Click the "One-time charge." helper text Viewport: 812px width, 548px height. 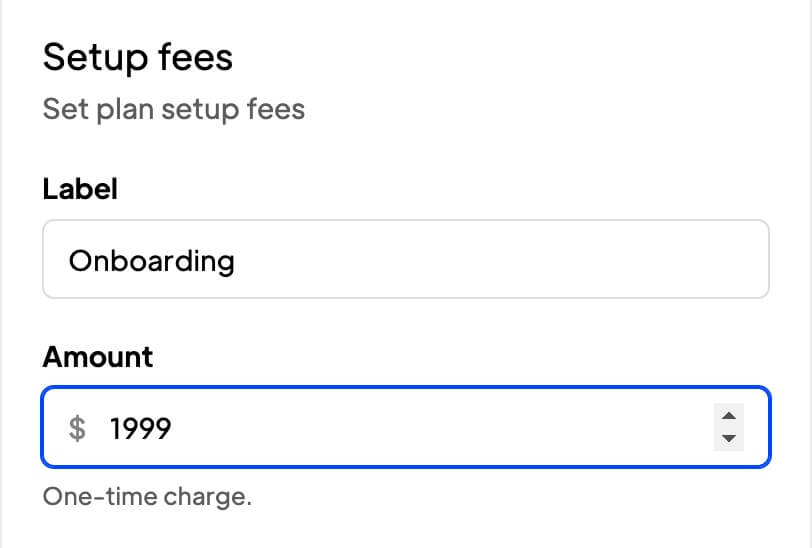147,496
